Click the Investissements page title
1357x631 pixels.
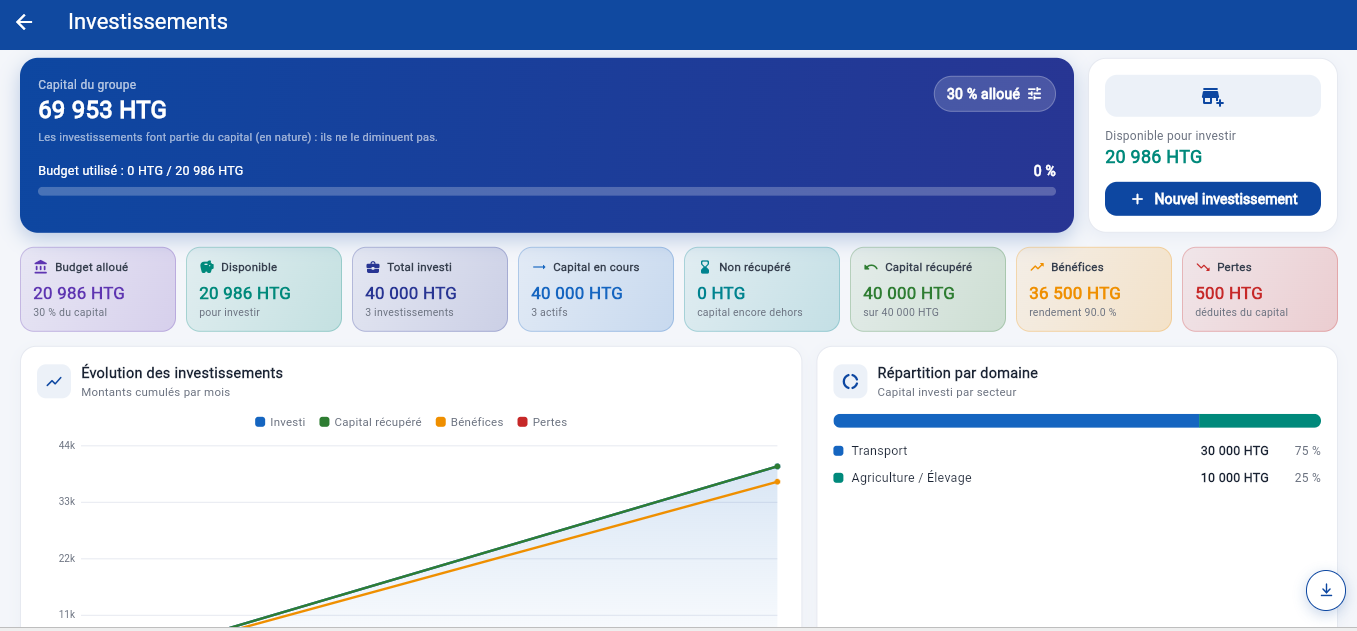coord(148,22)
